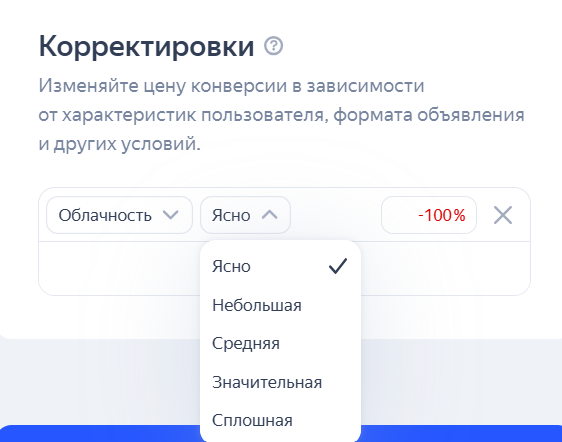This screenshot has height=442, width=562.
Task: Click the down chevron in Облачность selector
Action: pos(170,215)
